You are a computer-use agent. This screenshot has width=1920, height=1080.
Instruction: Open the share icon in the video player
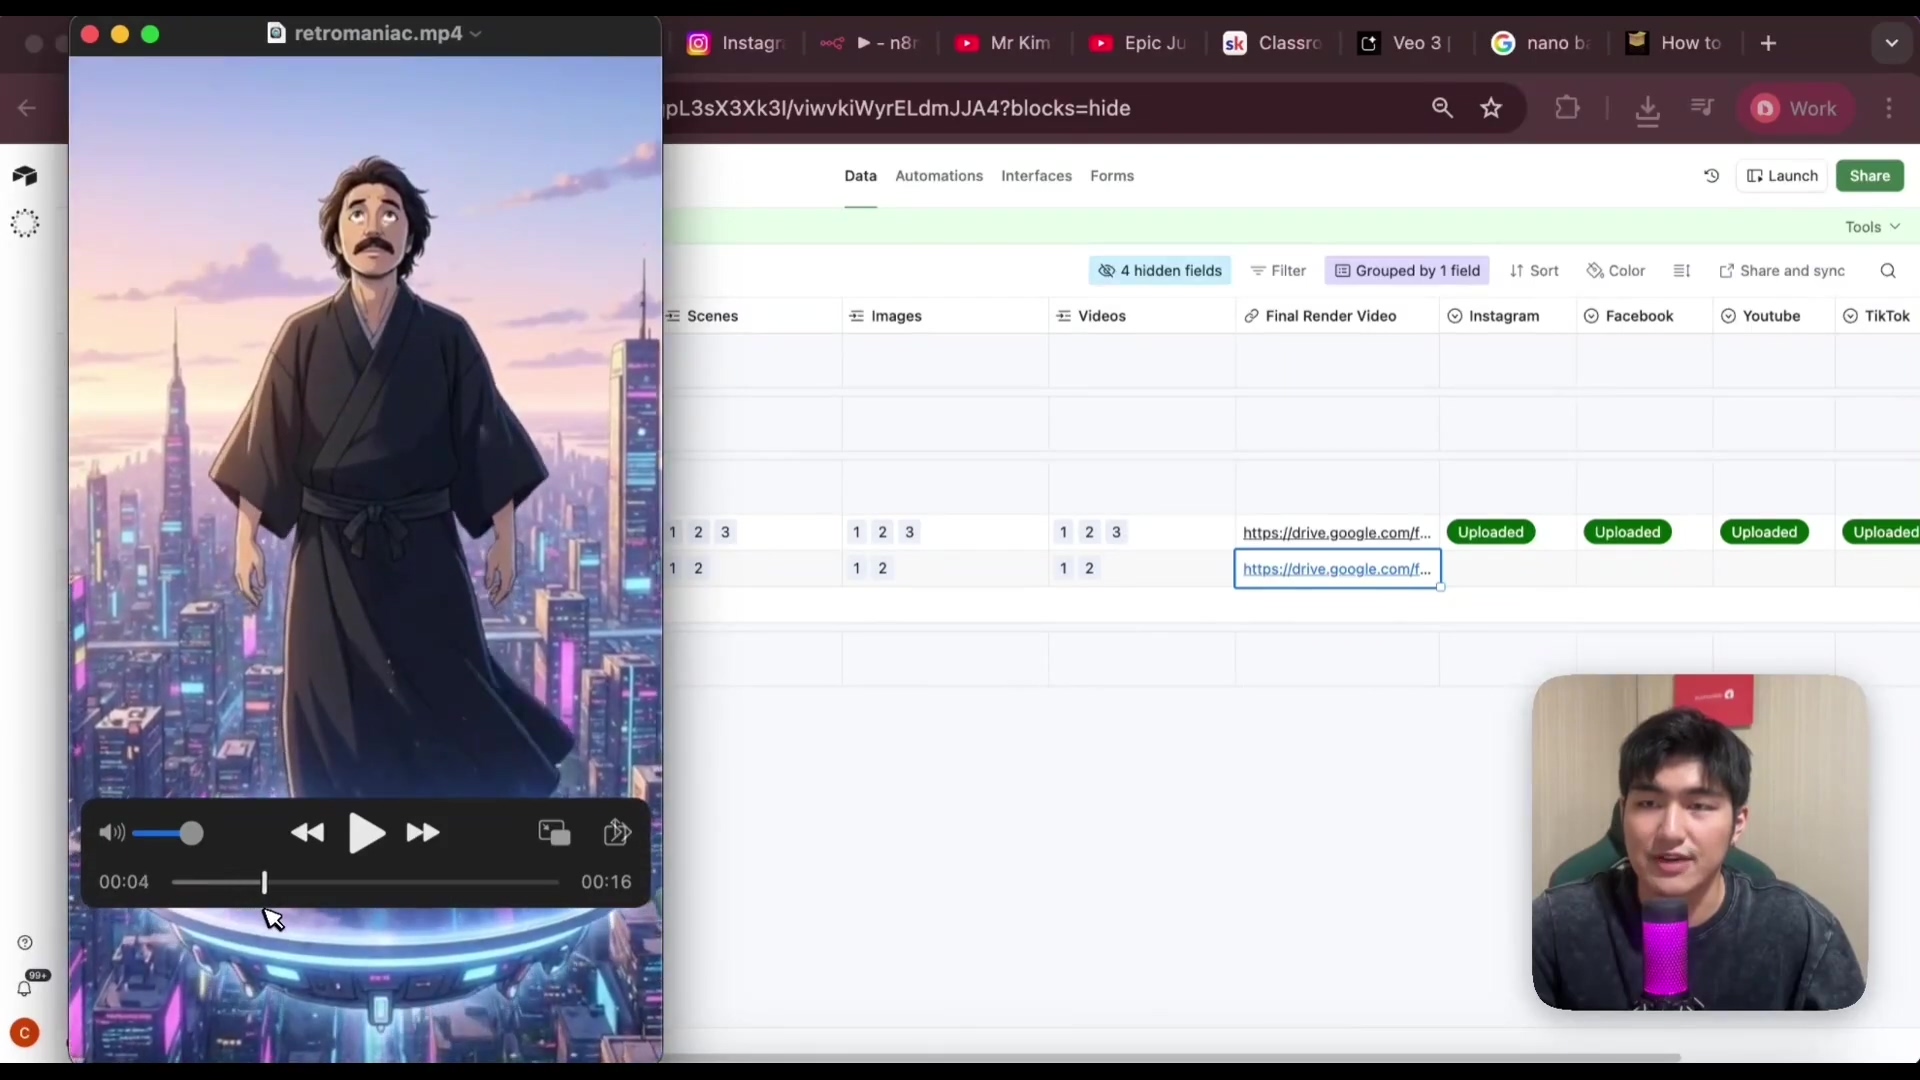click(x=617, y=833)
